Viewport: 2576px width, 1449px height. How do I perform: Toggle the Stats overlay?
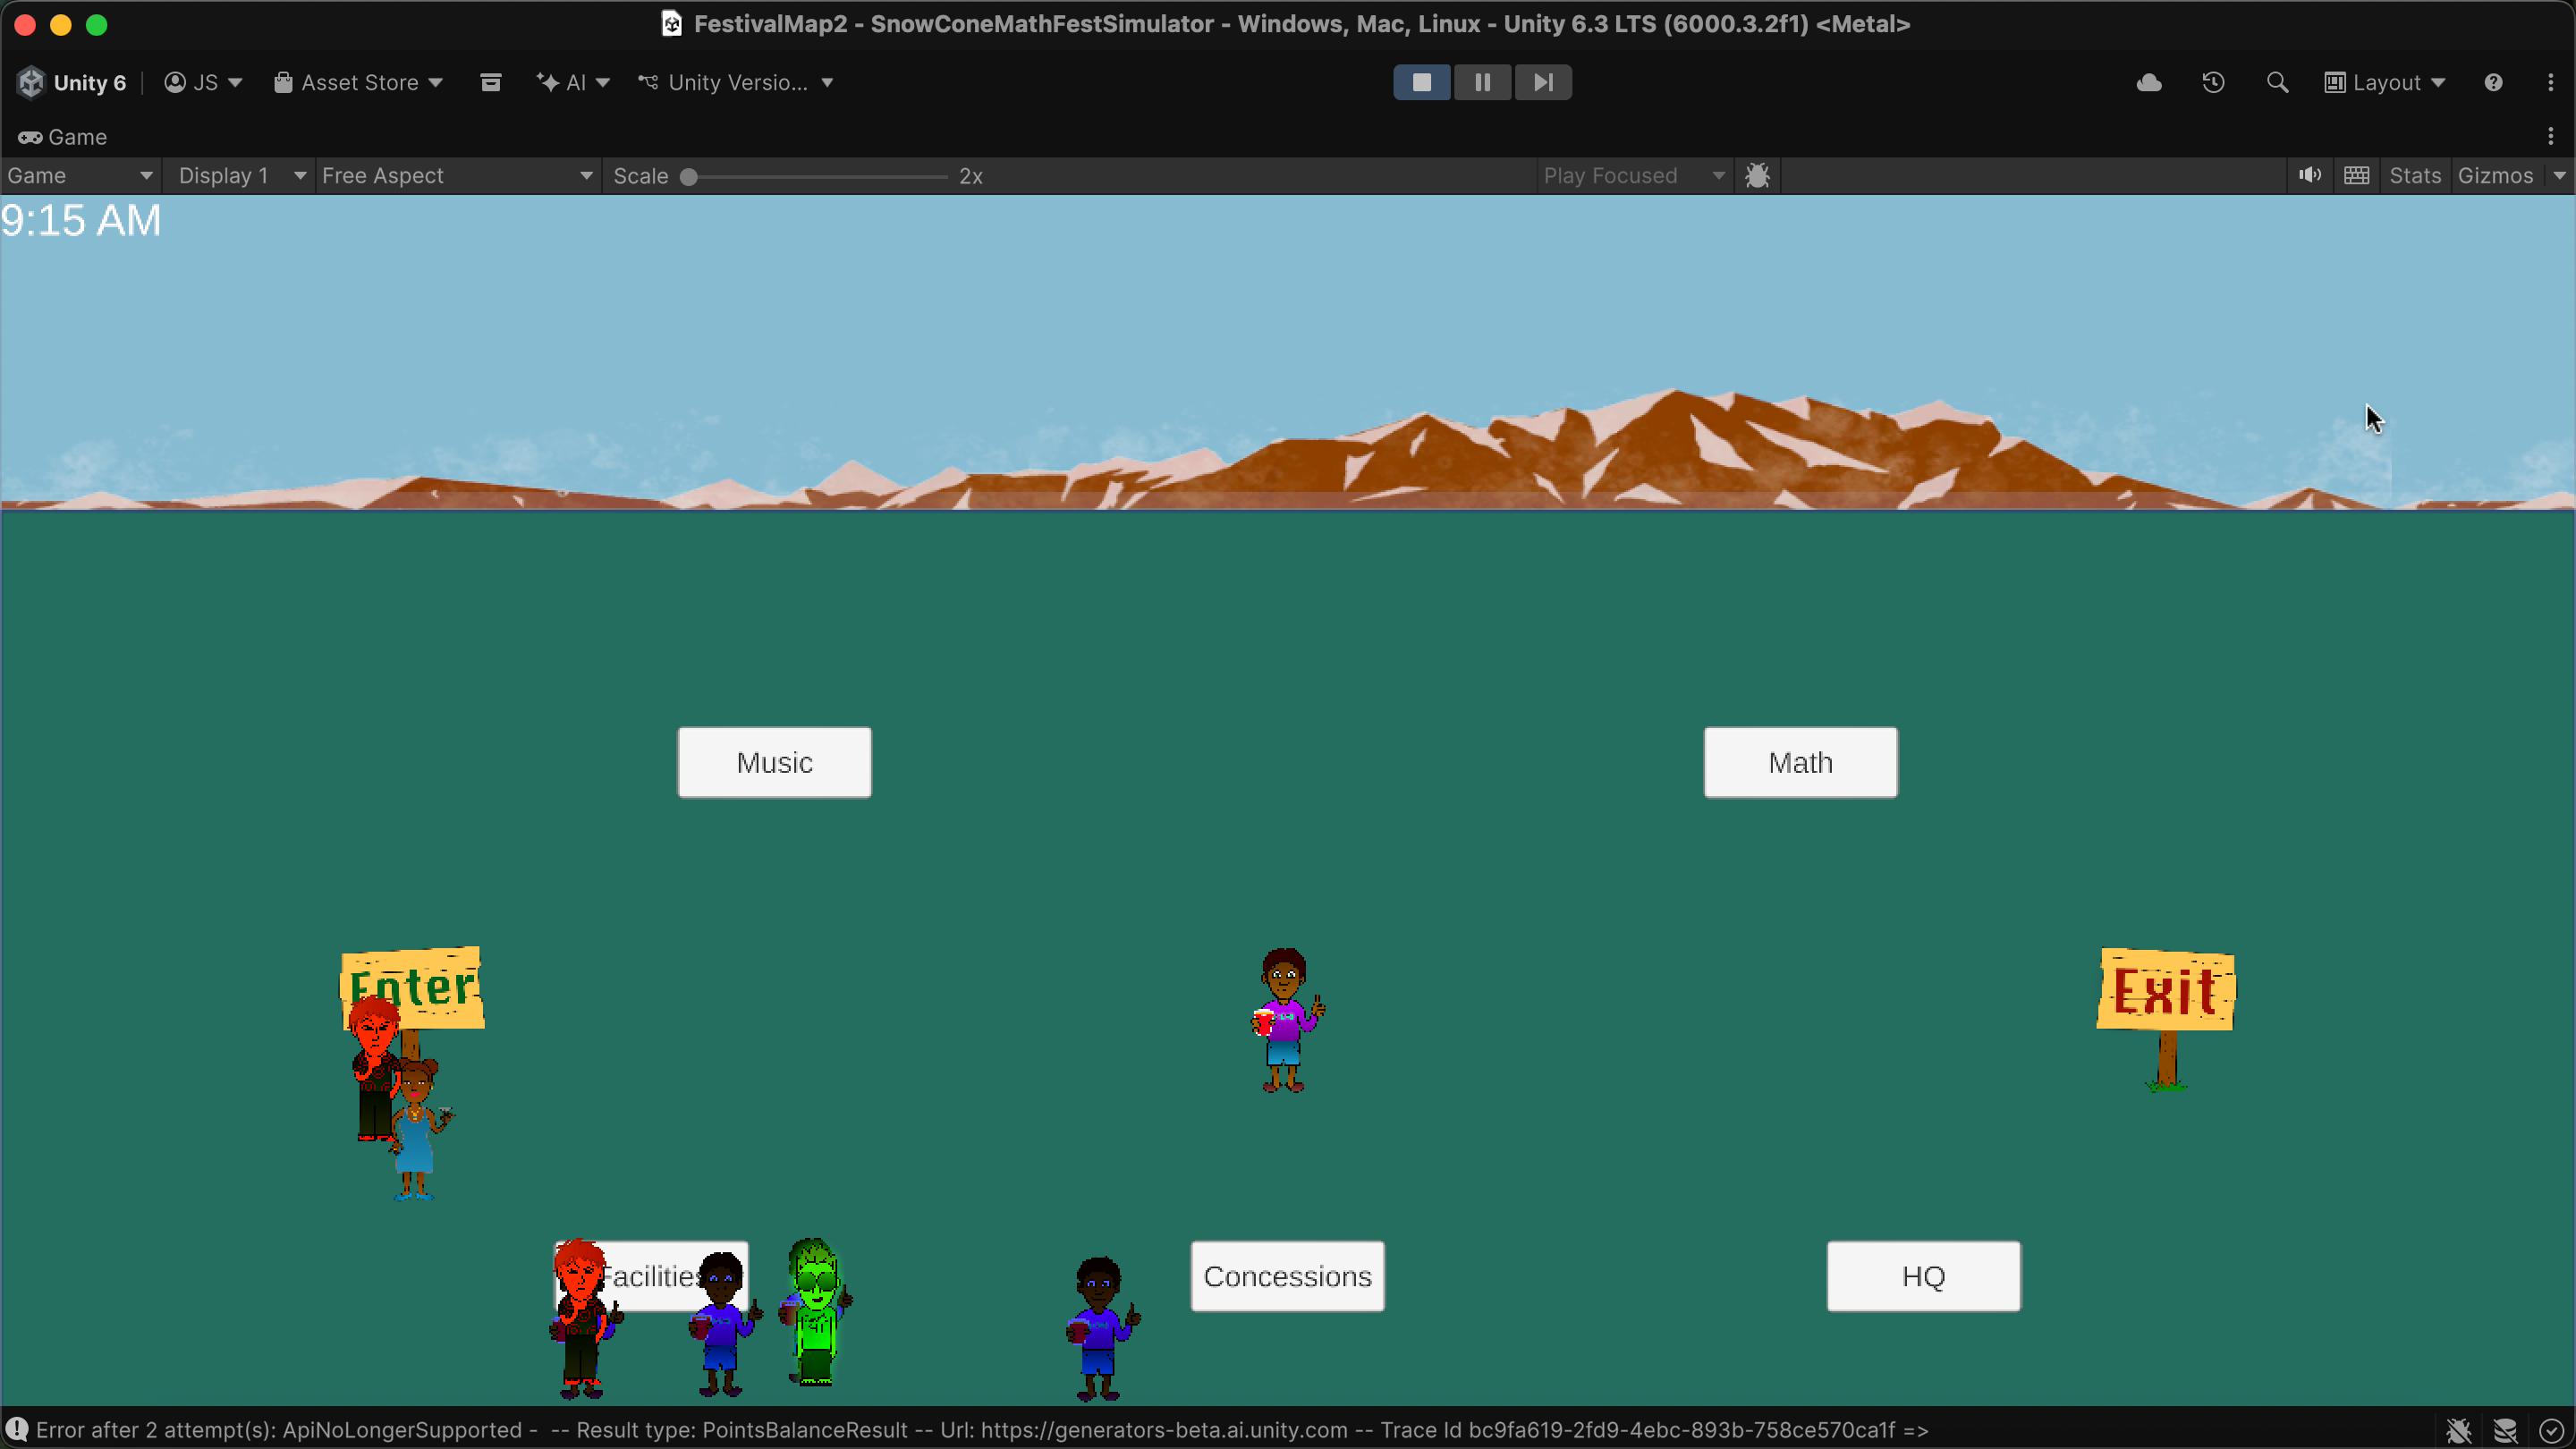coord(2414,176)
